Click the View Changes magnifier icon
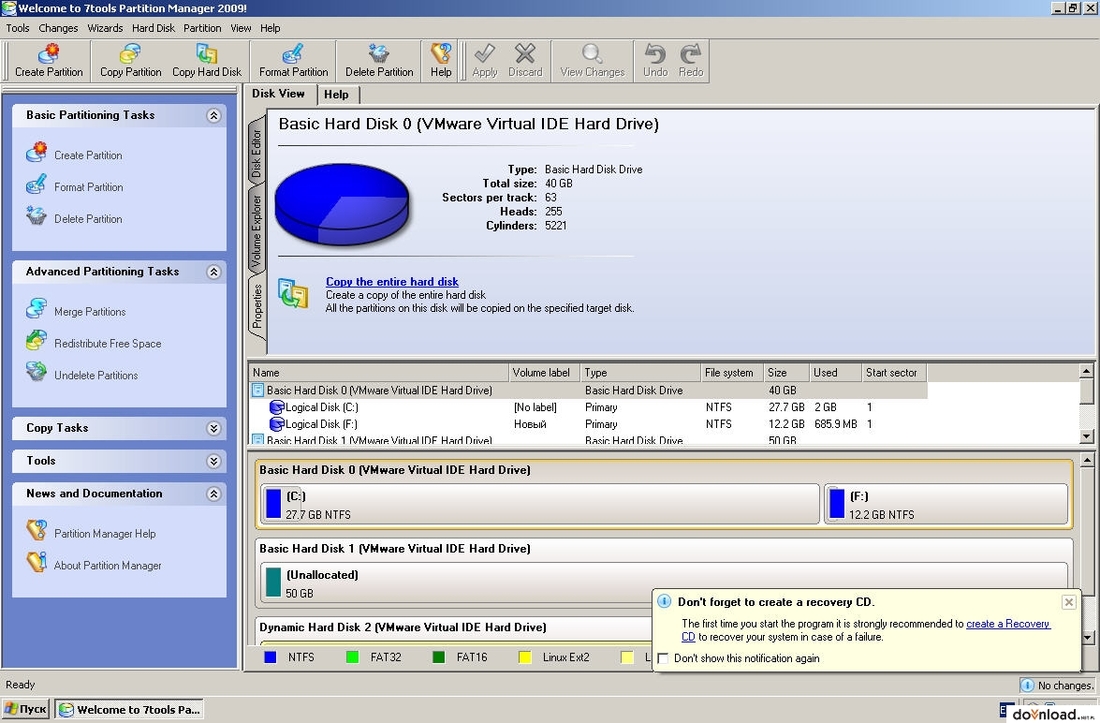Screen dimensions: 1100x723 tap(592, 54)
